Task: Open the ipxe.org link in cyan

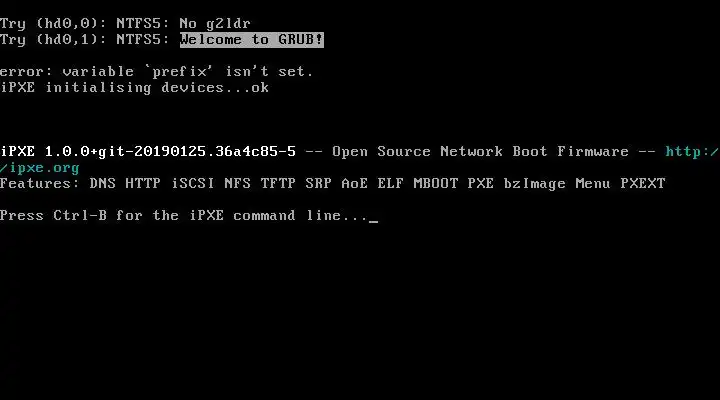Action: pyautogui.click(x=40, y=168)
